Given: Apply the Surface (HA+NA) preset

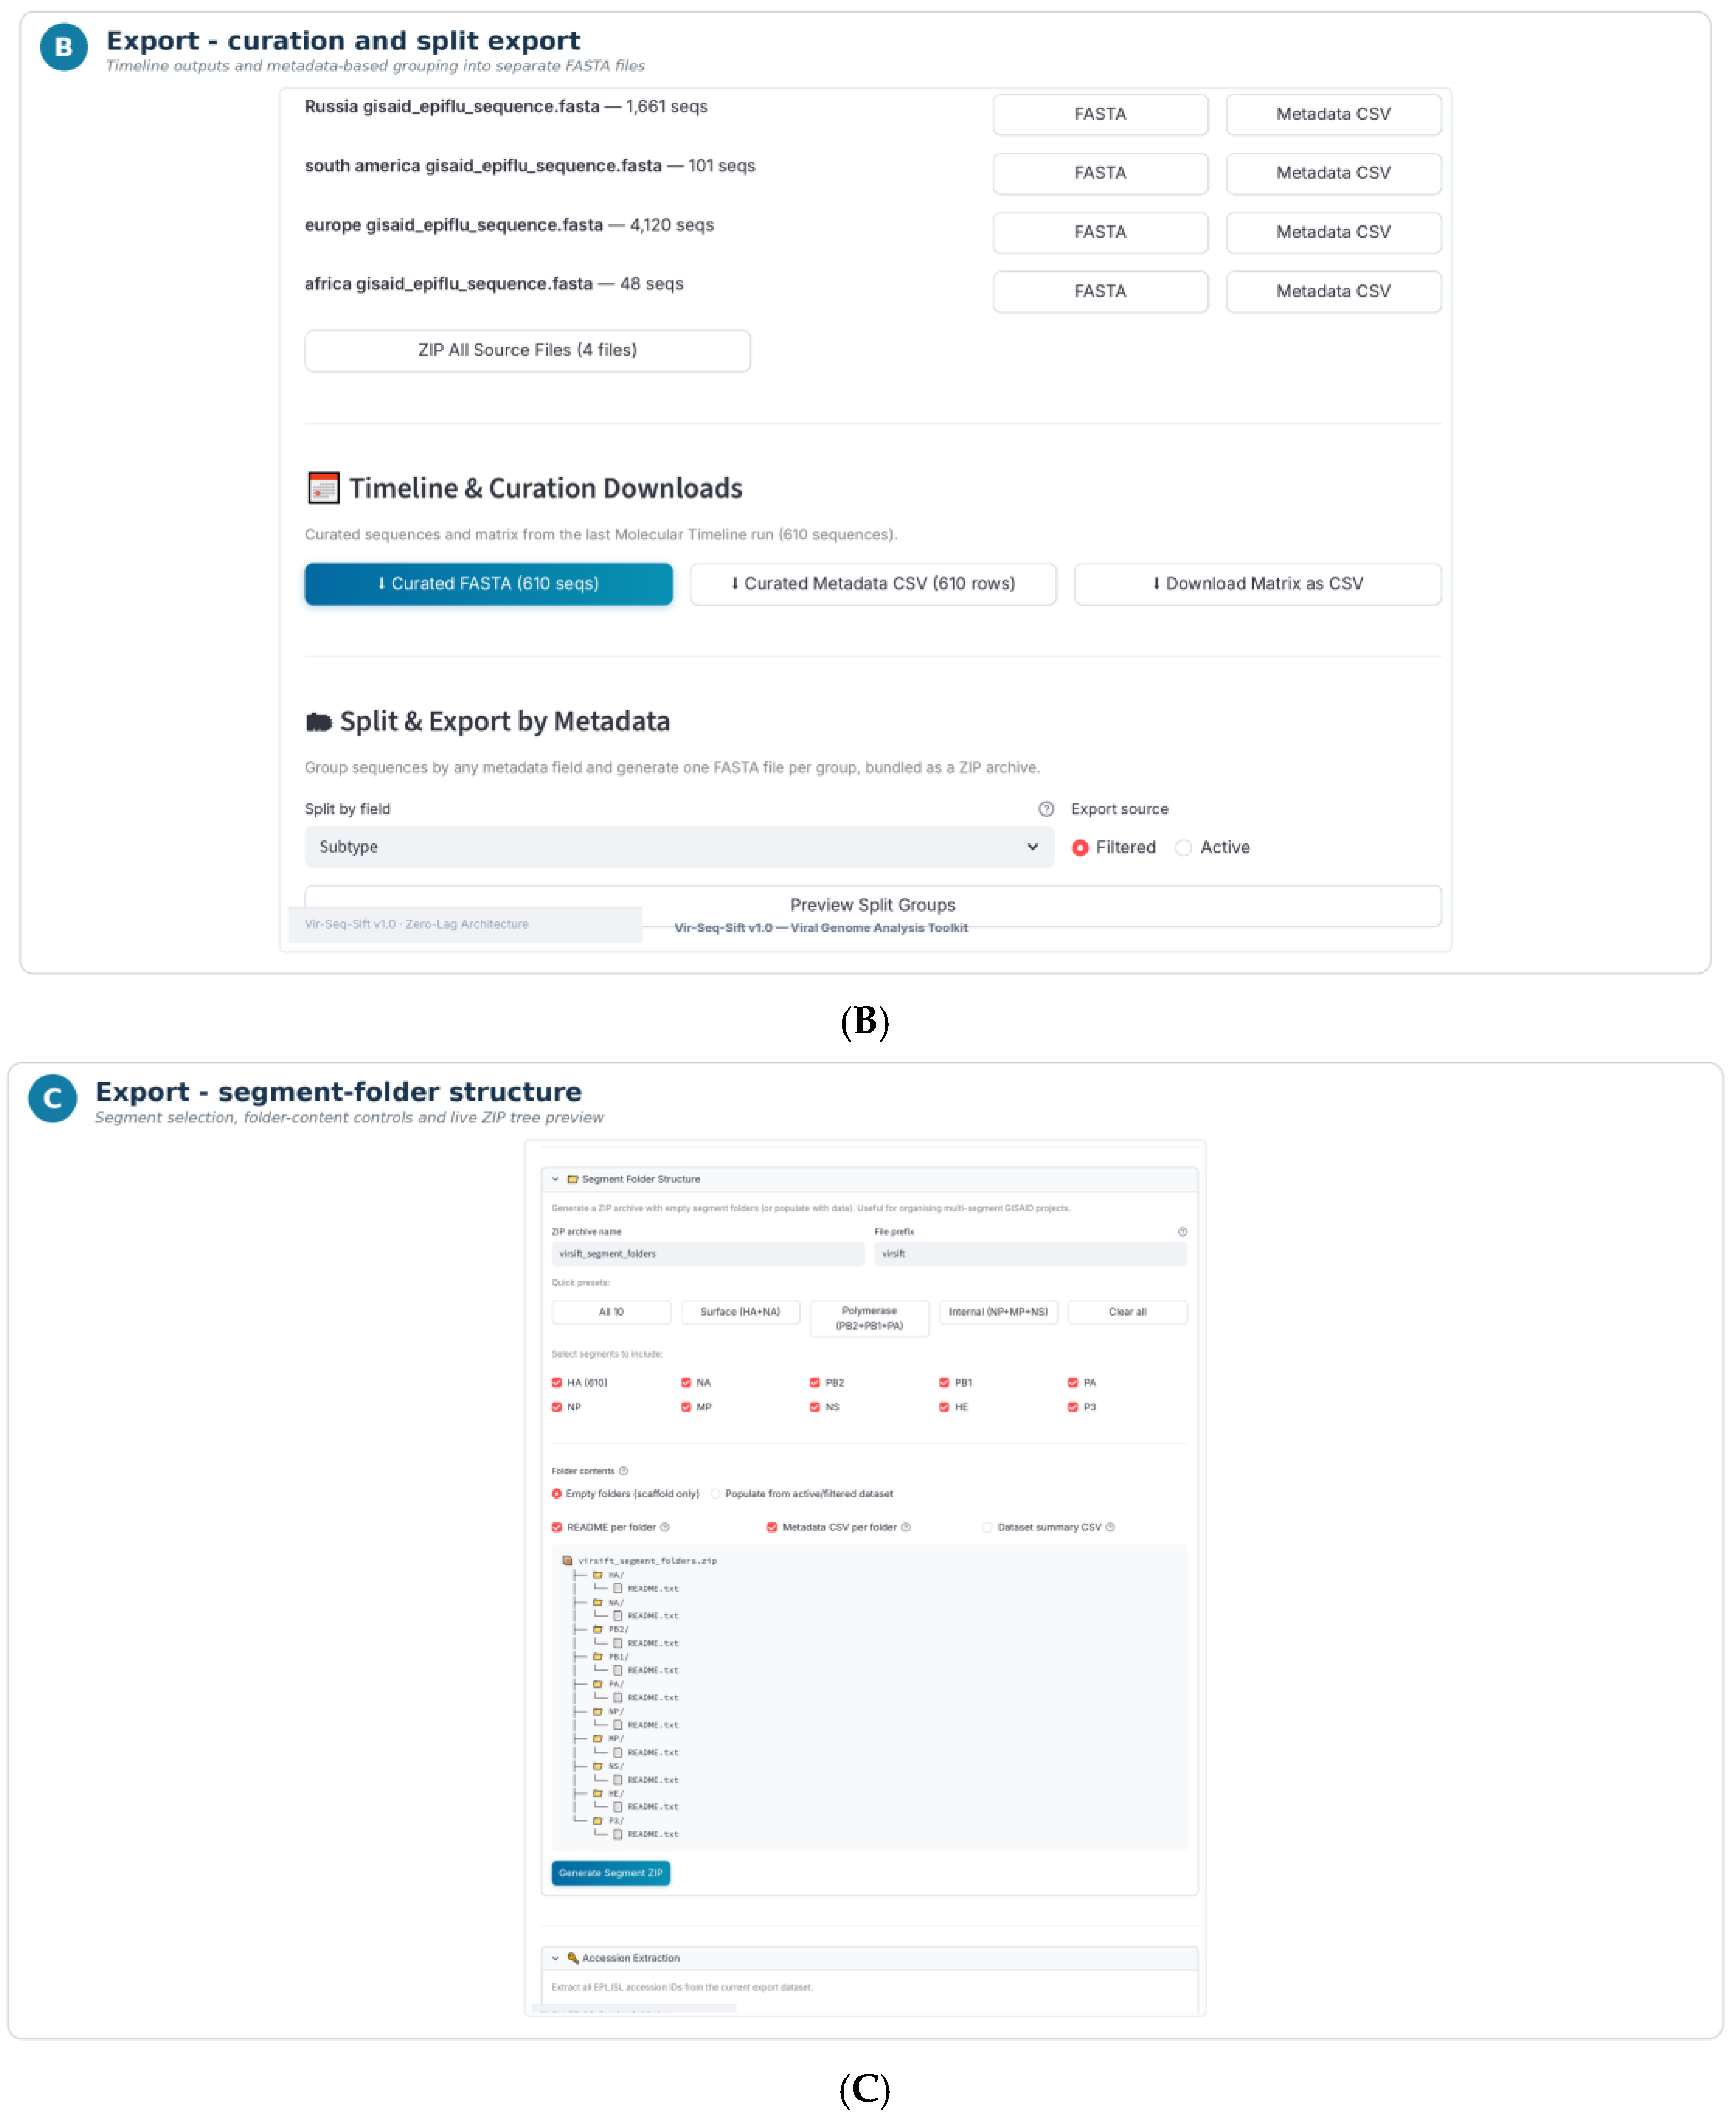Looking at the screenshot, I should coord(740,1312).
